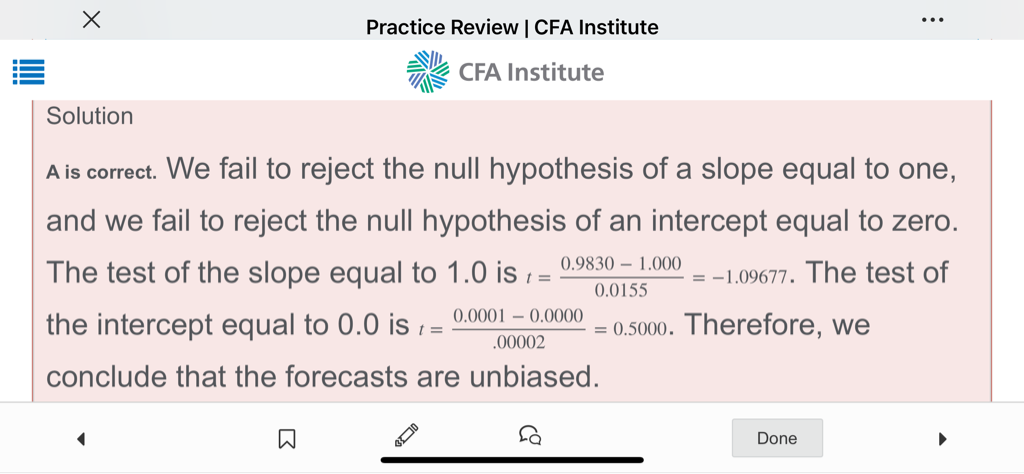1024x474 pixels.
Task: Select the bold 'A is correct.' text
Action: point(102,171)
